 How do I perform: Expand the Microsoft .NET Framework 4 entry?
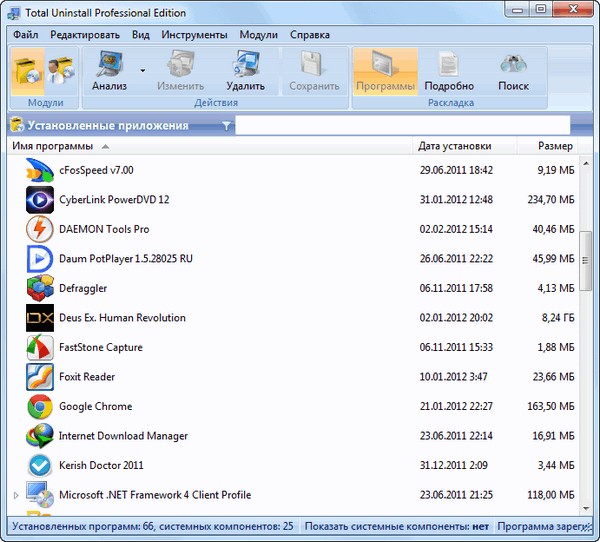coord(15,495)
